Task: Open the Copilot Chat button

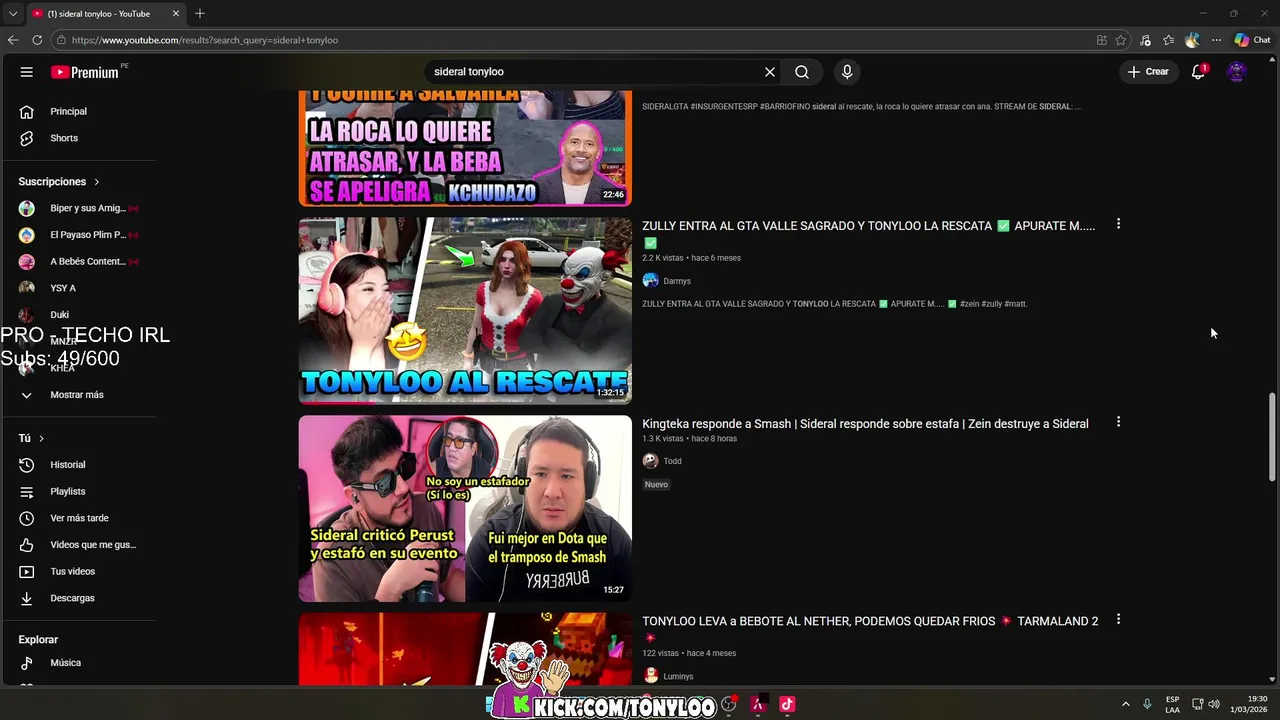Action: coord(1252,40)
